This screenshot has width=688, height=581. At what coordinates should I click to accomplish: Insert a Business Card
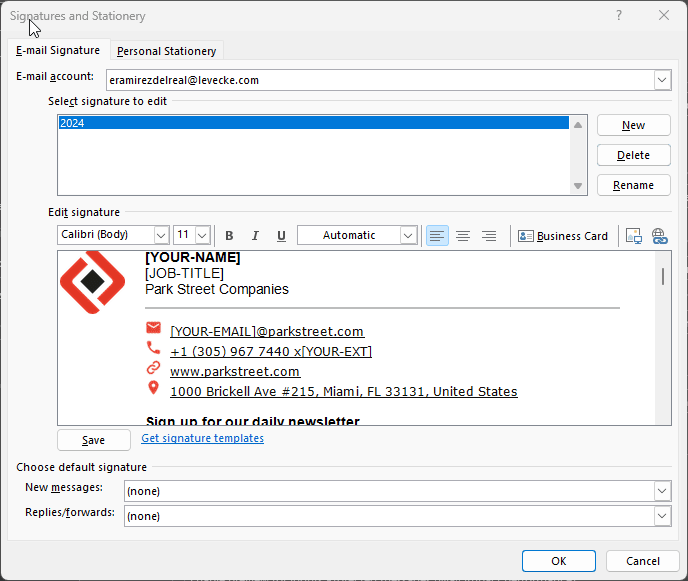click(x=563, y=236)
